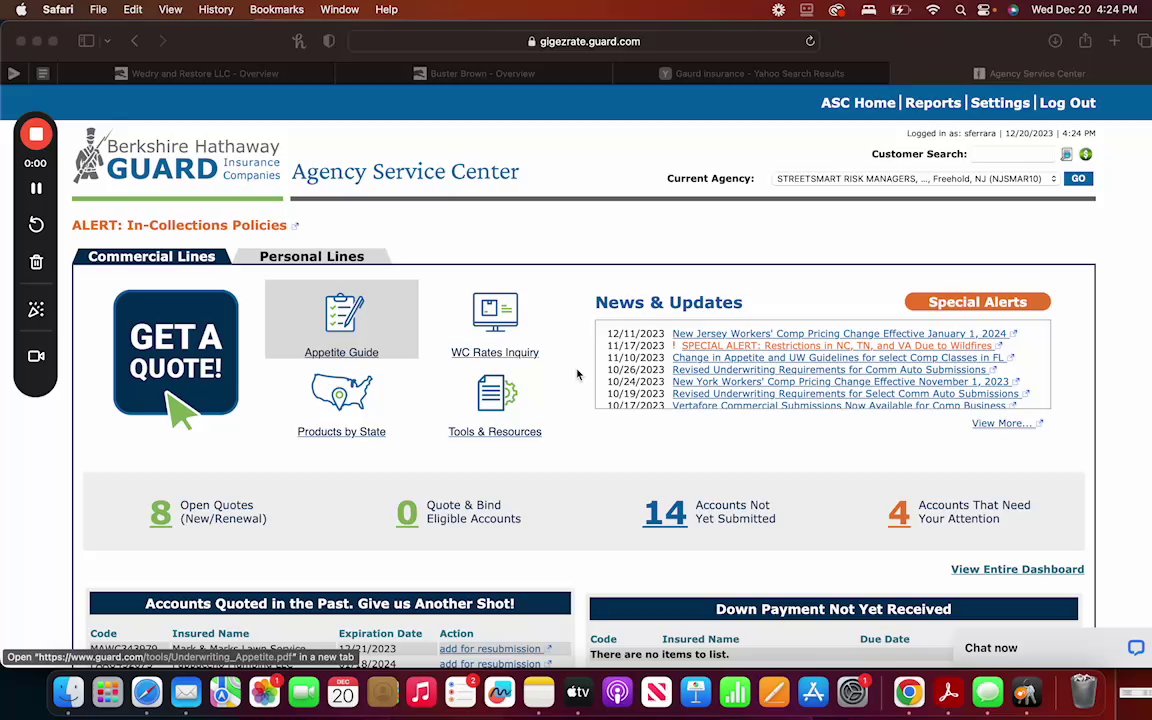Expand the Current Agency dropdown
Viewport: 1152px width, 720px height.
(x=915, y=179)
